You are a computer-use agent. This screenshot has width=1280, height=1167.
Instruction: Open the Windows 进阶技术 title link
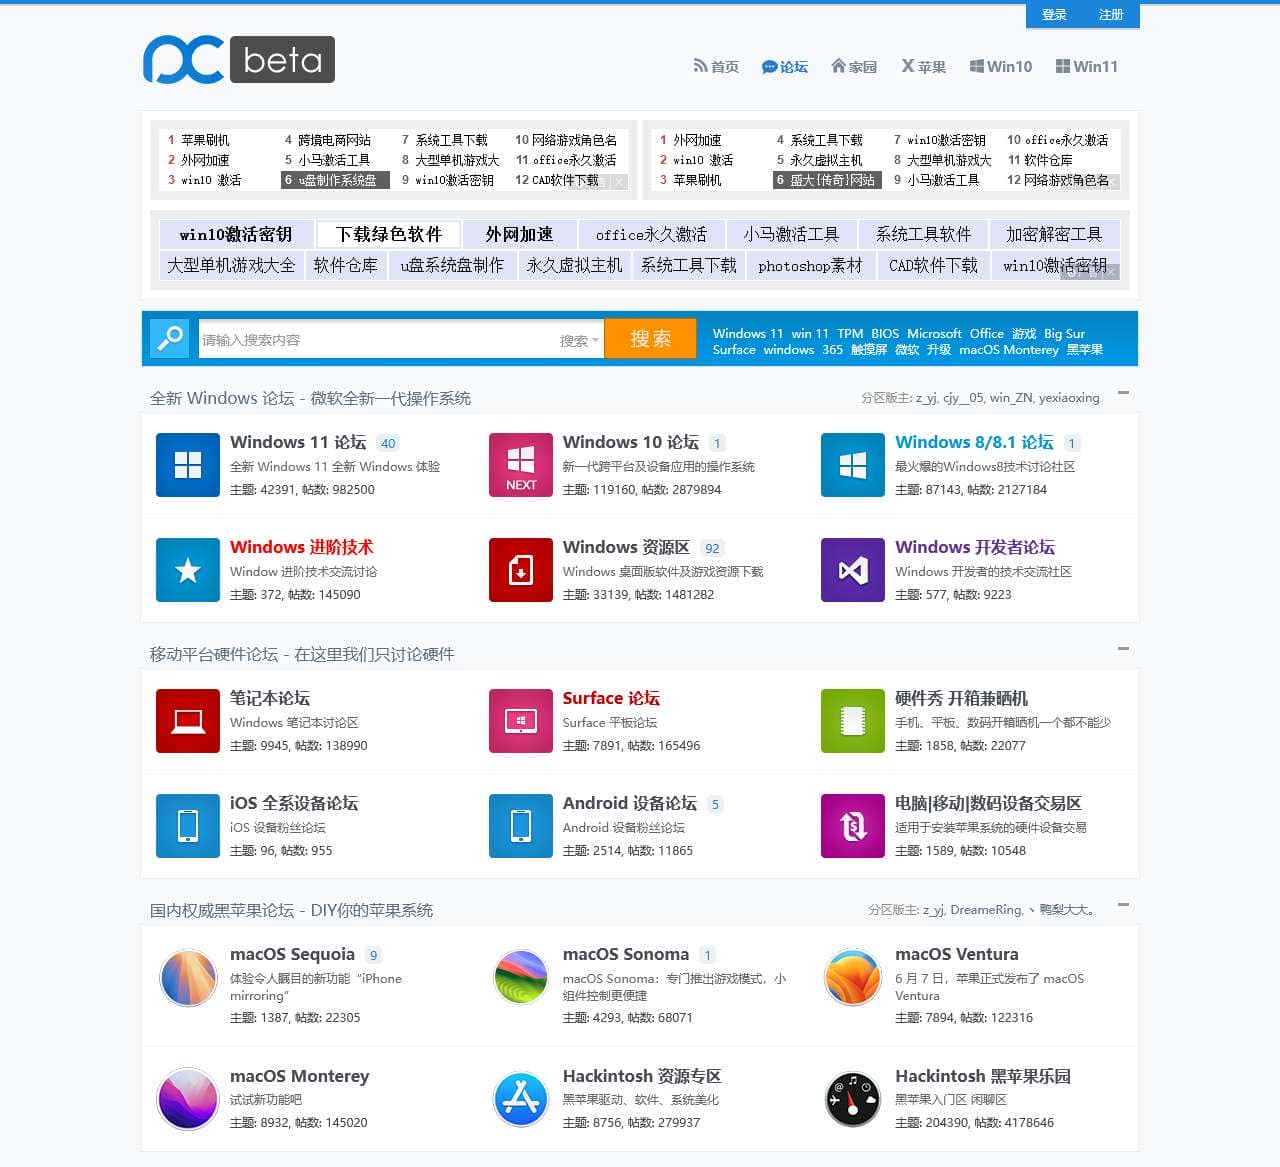click(x=302, y=547)
